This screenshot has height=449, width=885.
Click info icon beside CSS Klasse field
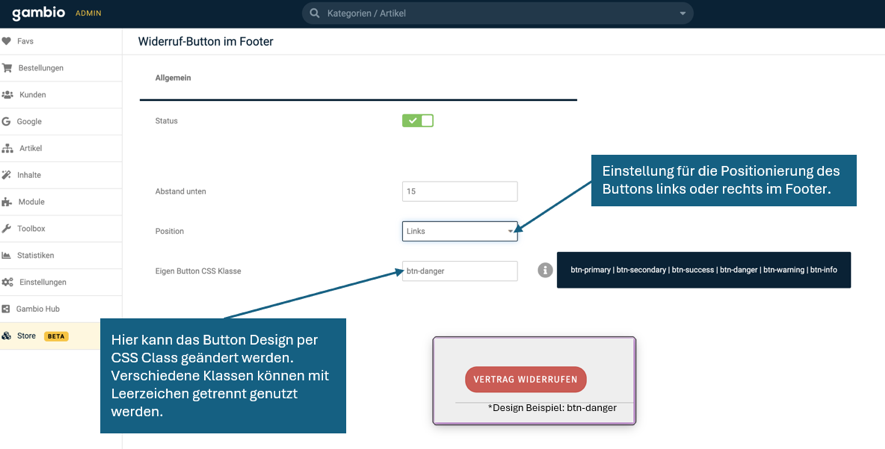pos(545,270)
